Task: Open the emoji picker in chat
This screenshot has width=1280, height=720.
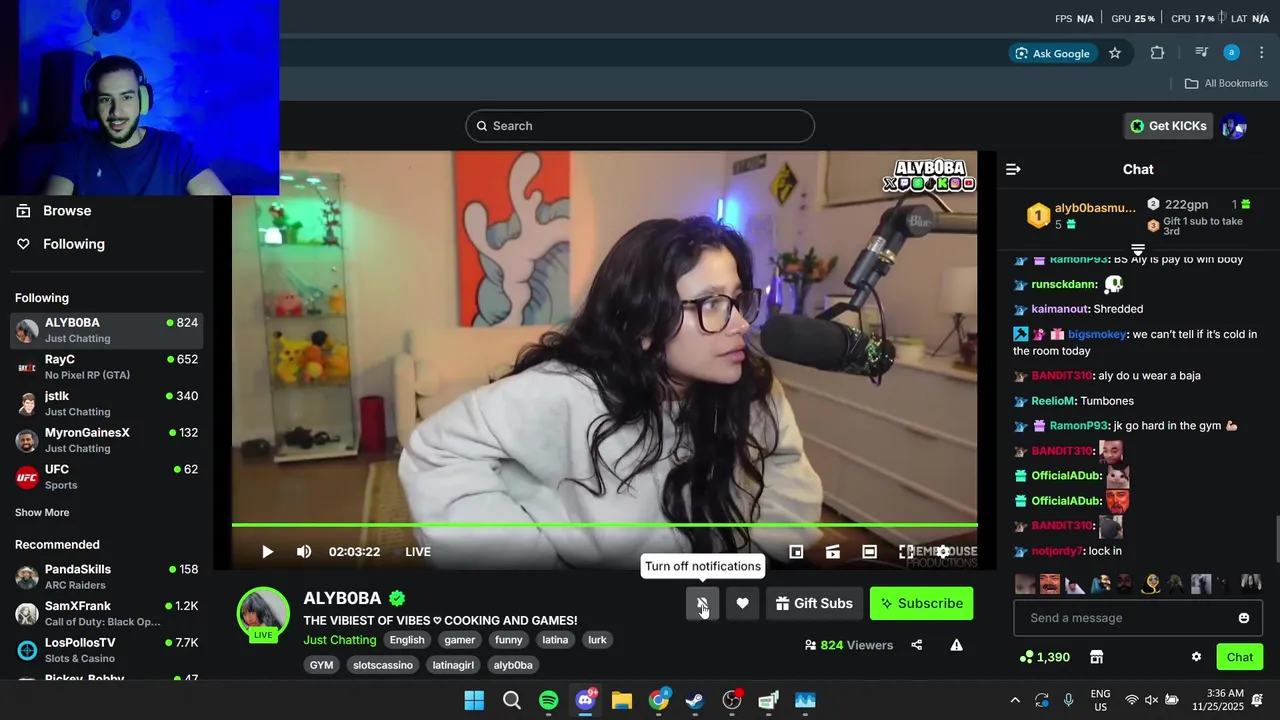Action: click(1244, 618)
